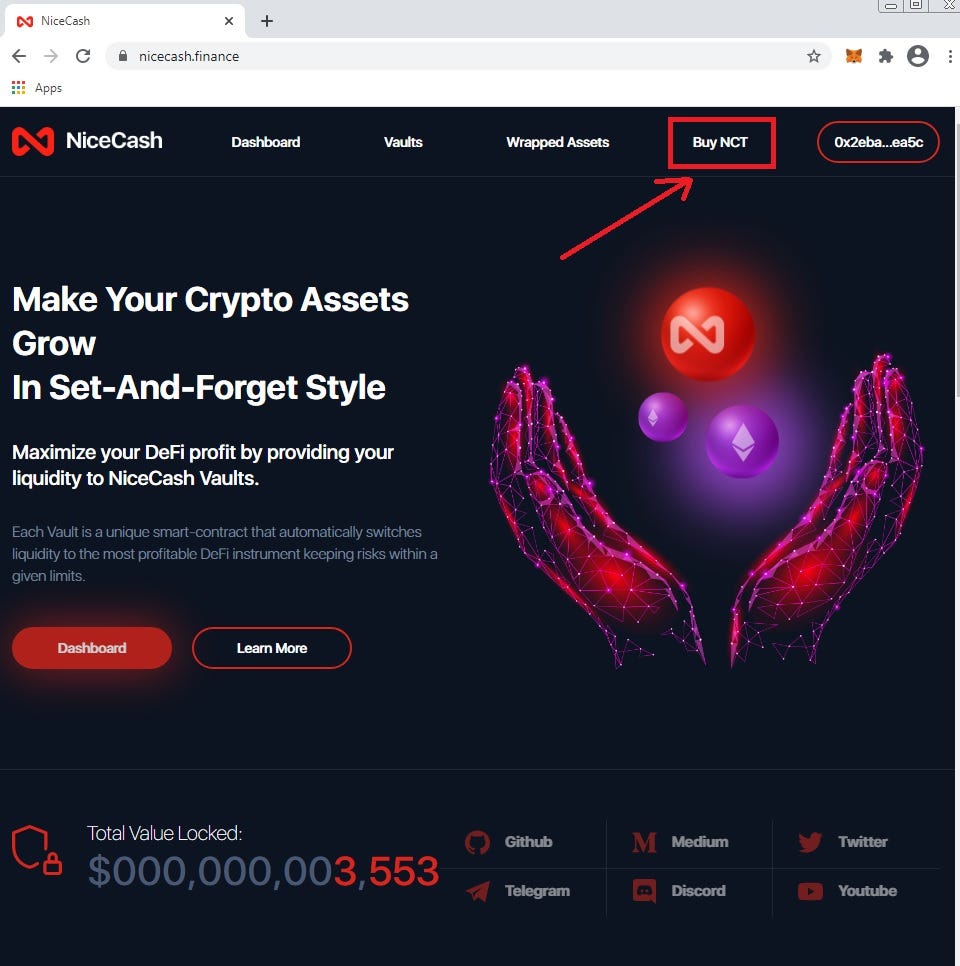Click the NiceCash logo in header
This screenshot has width=960, height=966.
(87, 141)
